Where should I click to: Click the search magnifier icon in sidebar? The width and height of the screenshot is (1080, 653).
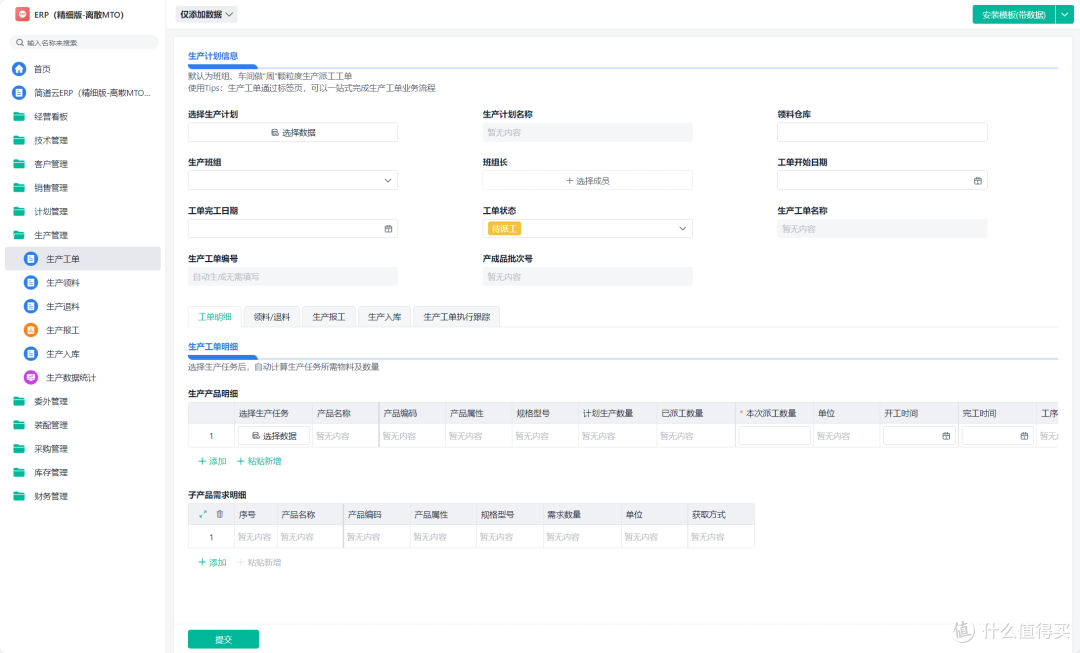point(20,43)
